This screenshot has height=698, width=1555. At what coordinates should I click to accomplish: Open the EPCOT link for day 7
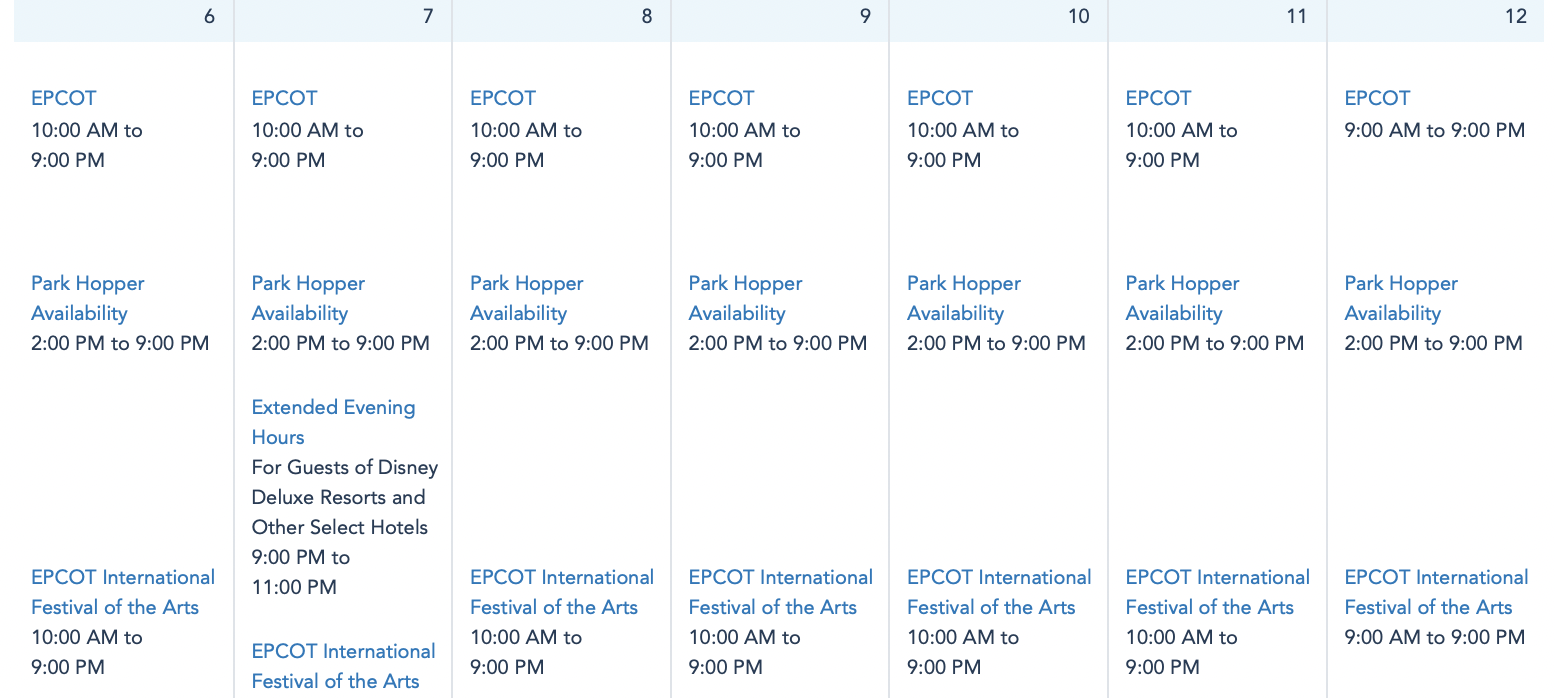pyautogui.click(x=284, y=98)
